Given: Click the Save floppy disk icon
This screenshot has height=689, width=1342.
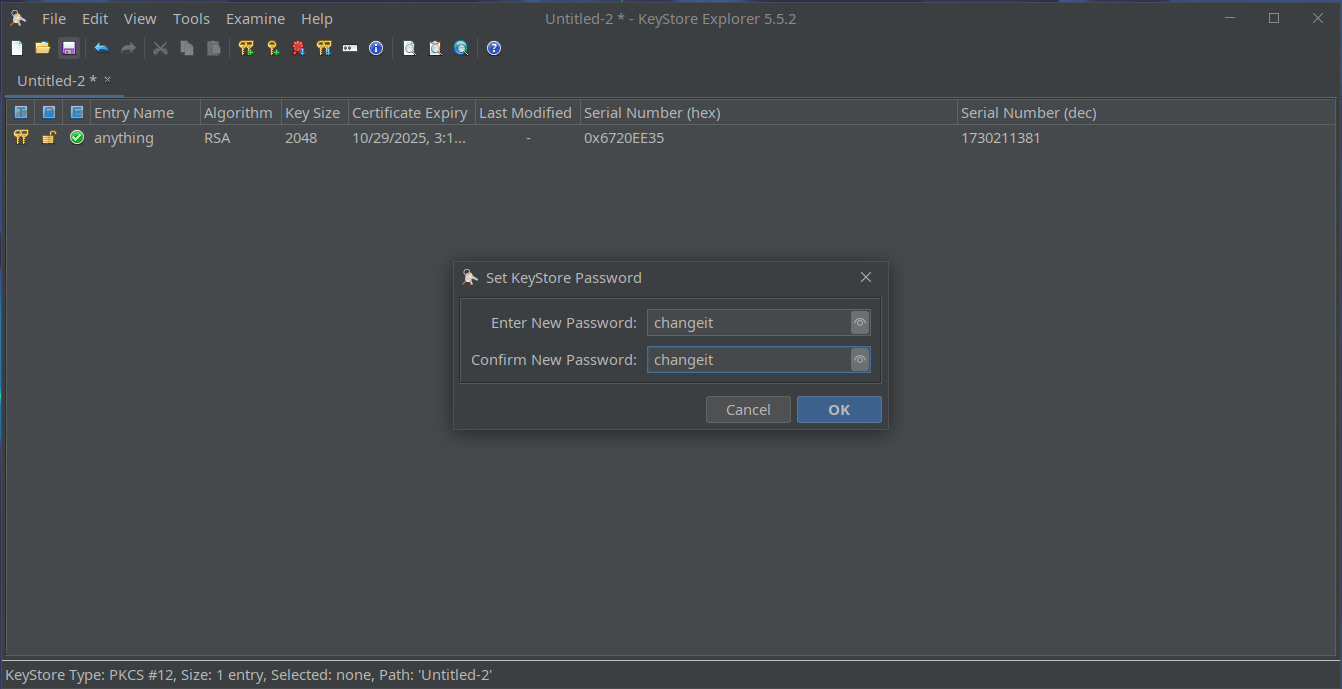Looking at the screenshot, I should pyautogui.click(x=69, y=48).
